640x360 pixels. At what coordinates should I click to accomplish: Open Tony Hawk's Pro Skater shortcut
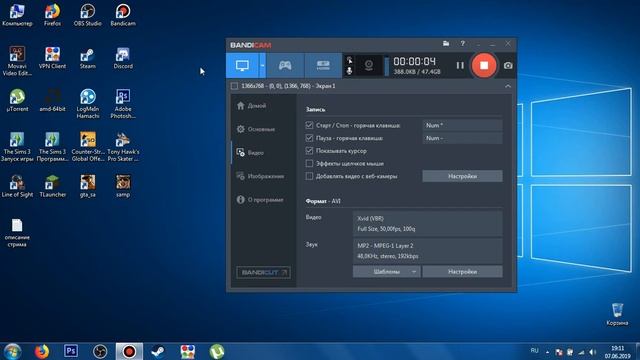tap(123, 147)
